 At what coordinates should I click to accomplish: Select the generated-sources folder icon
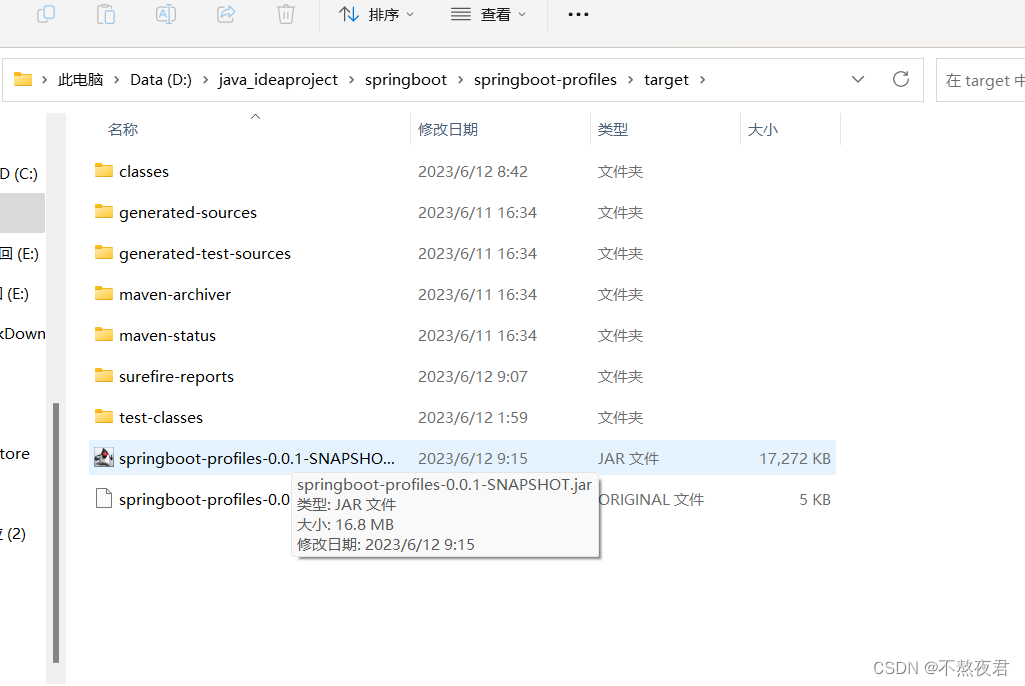click(104, 212)
